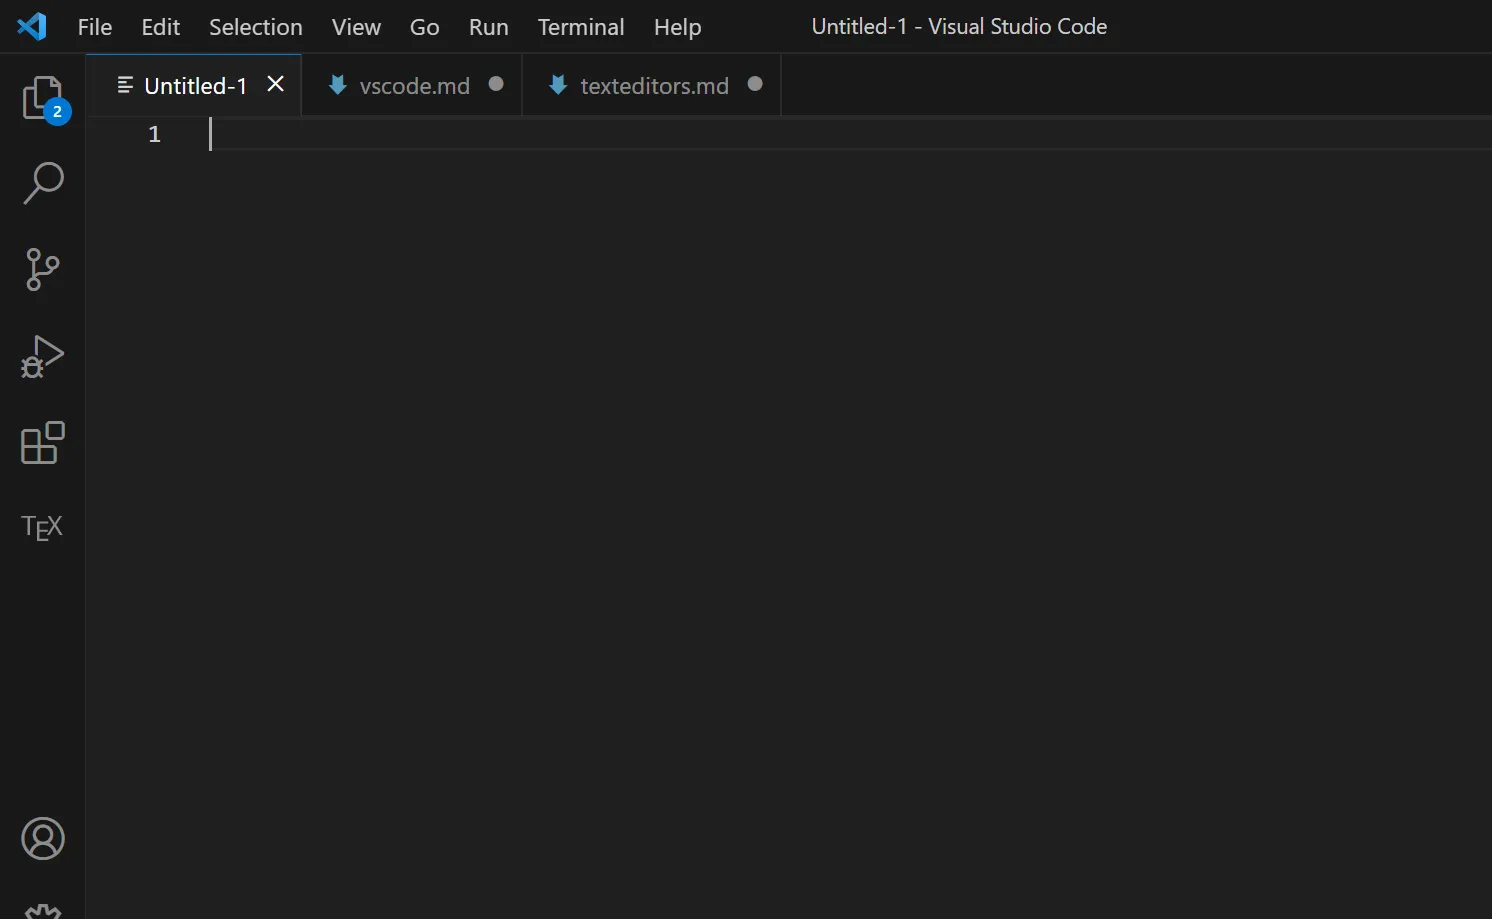Open the Source Control view
Viewport: 1492px width, 919px height.
click(x=42, y=270)
